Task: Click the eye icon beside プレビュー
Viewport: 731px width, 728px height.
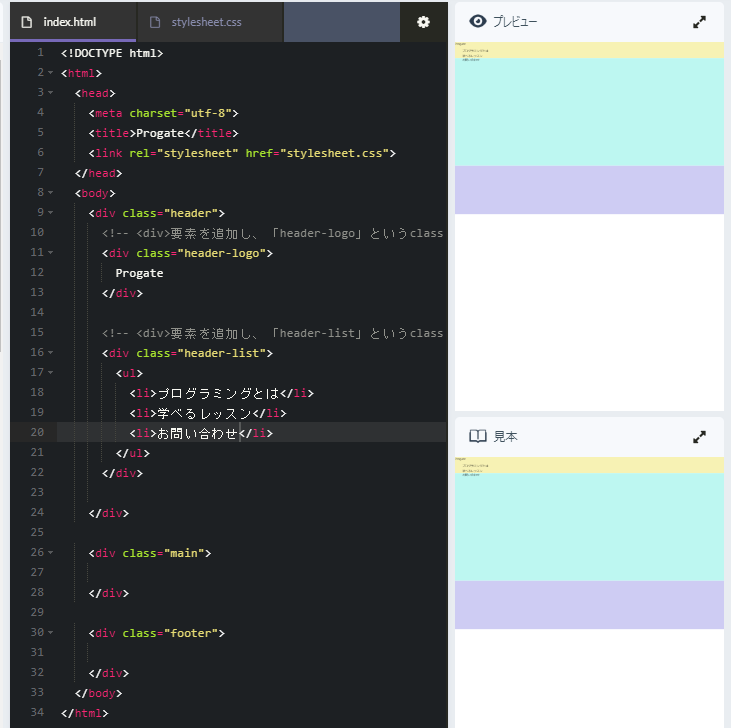Action: (477, 21)
